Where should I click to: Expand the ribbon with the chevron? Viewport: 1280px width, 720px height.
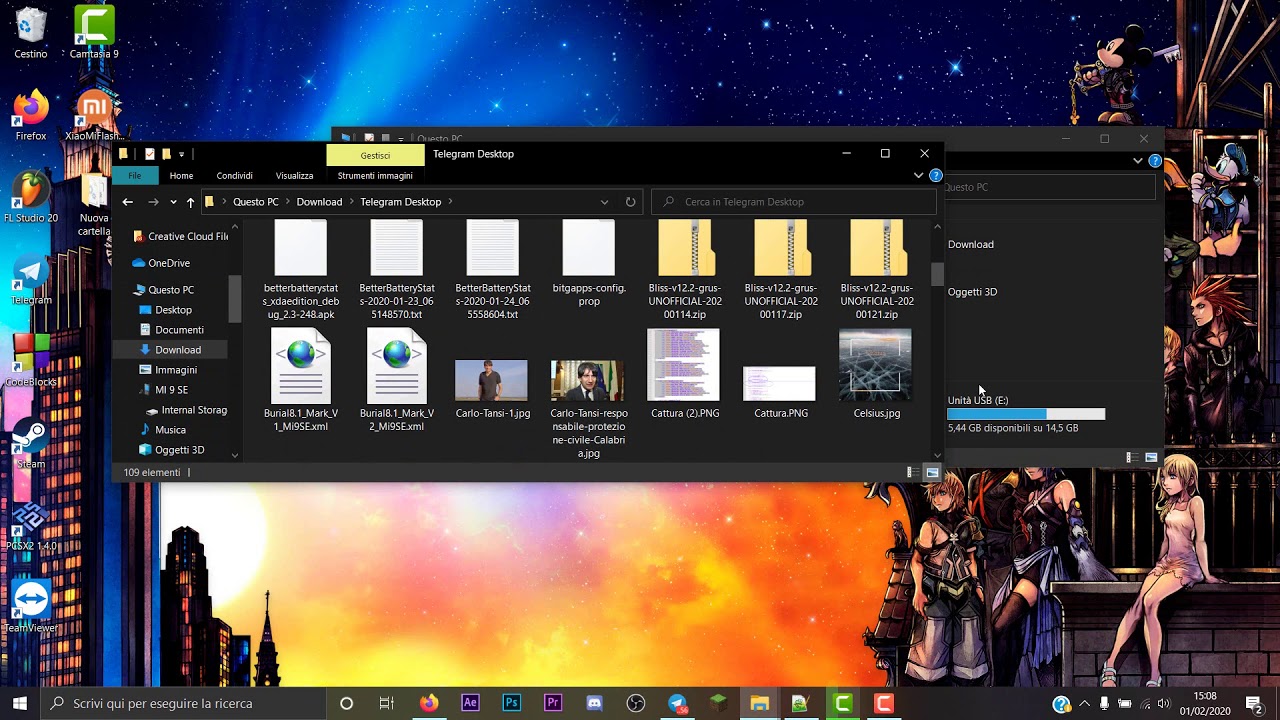click(x=918, y=175)
